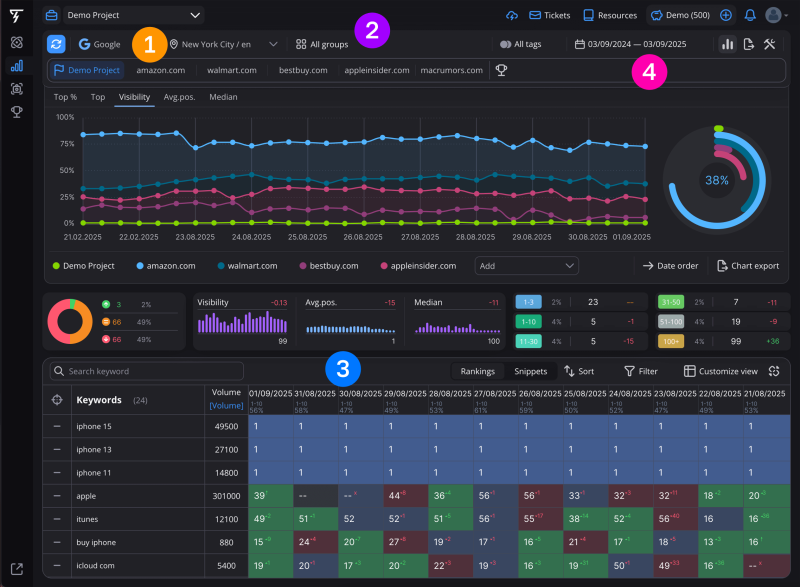This screenshot has width=800, height=587.
Task: Click the trophy icon after macrumors.com
Action: click(x=501, y=70)
